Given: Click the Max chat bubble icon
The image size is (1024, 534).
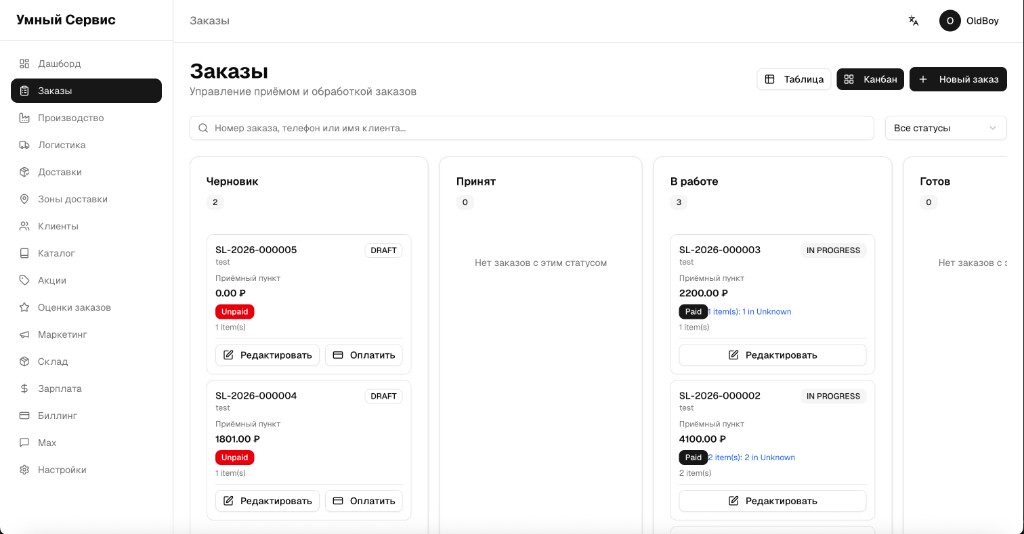Looking at the screenshot, I should point(25,442).
